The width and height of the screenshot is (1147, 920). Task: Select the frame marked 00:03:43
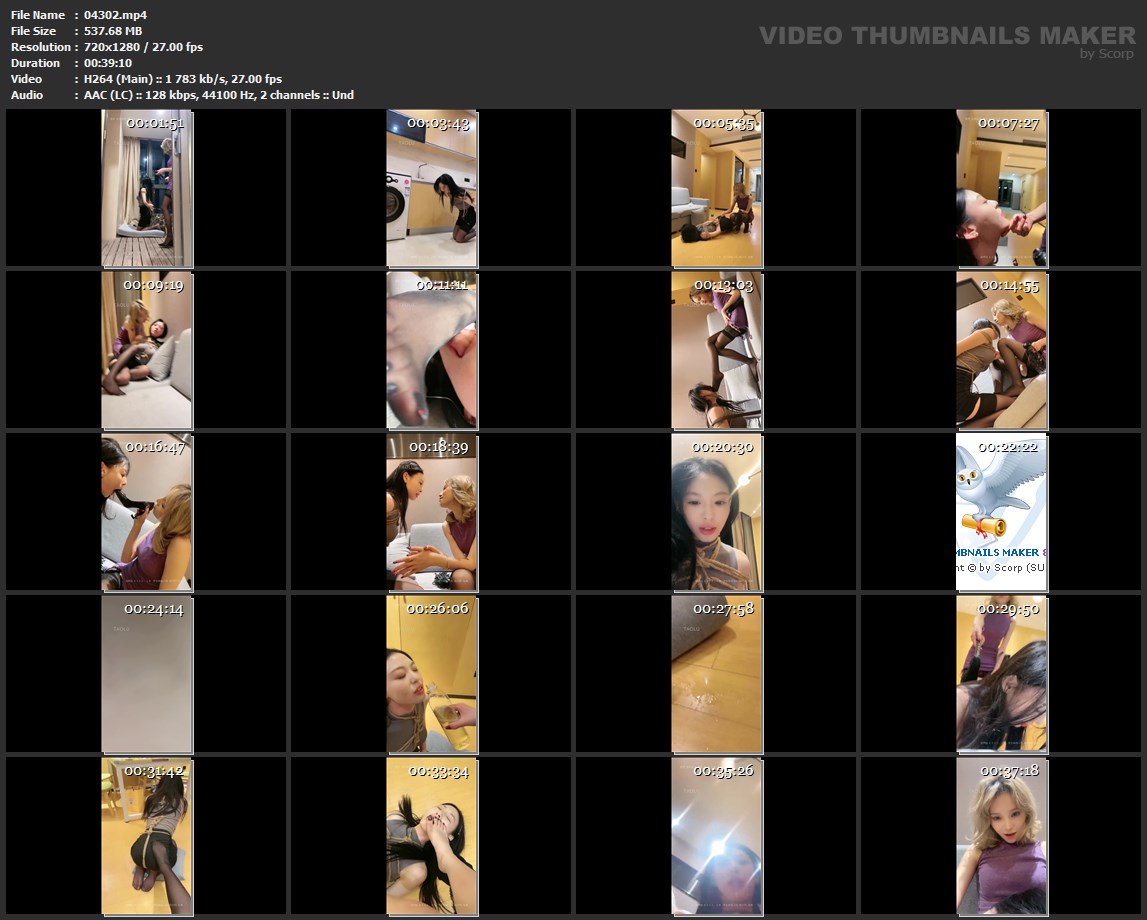tap(432, 188)
